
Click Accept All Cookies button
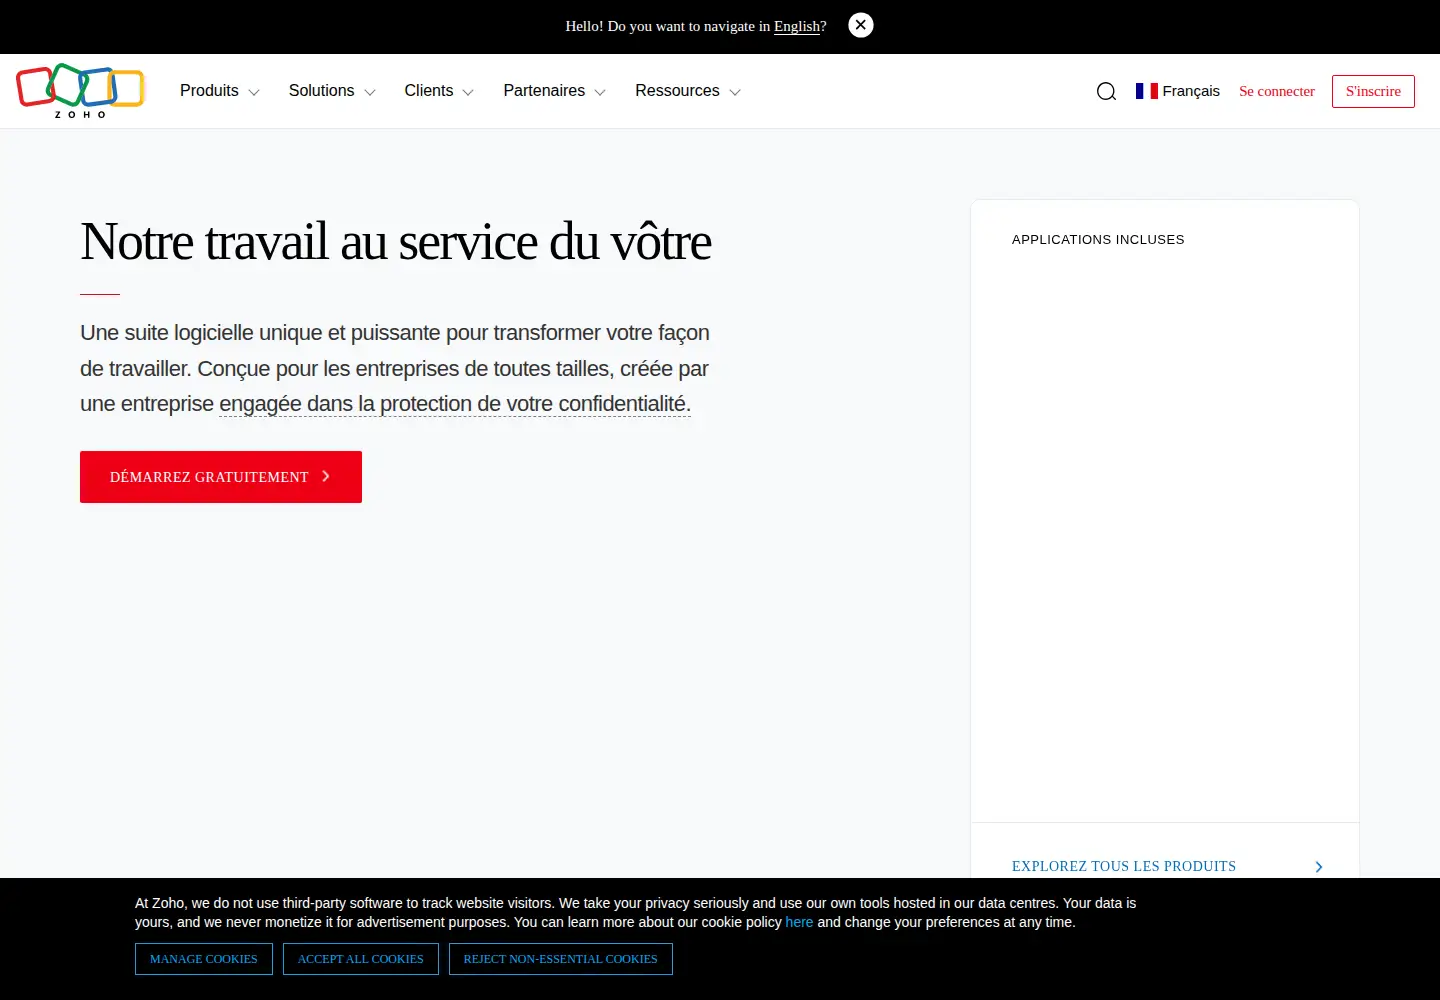(x=361, y=959)
